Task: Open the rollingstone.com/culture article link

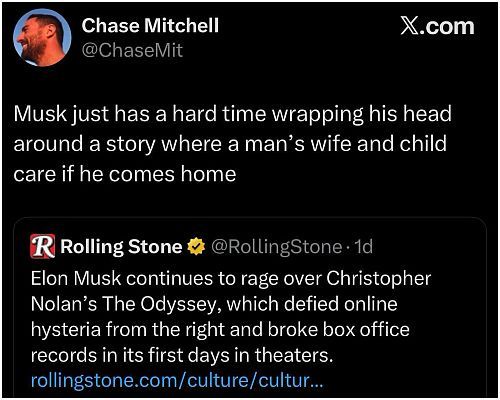Action: (177, 380)
